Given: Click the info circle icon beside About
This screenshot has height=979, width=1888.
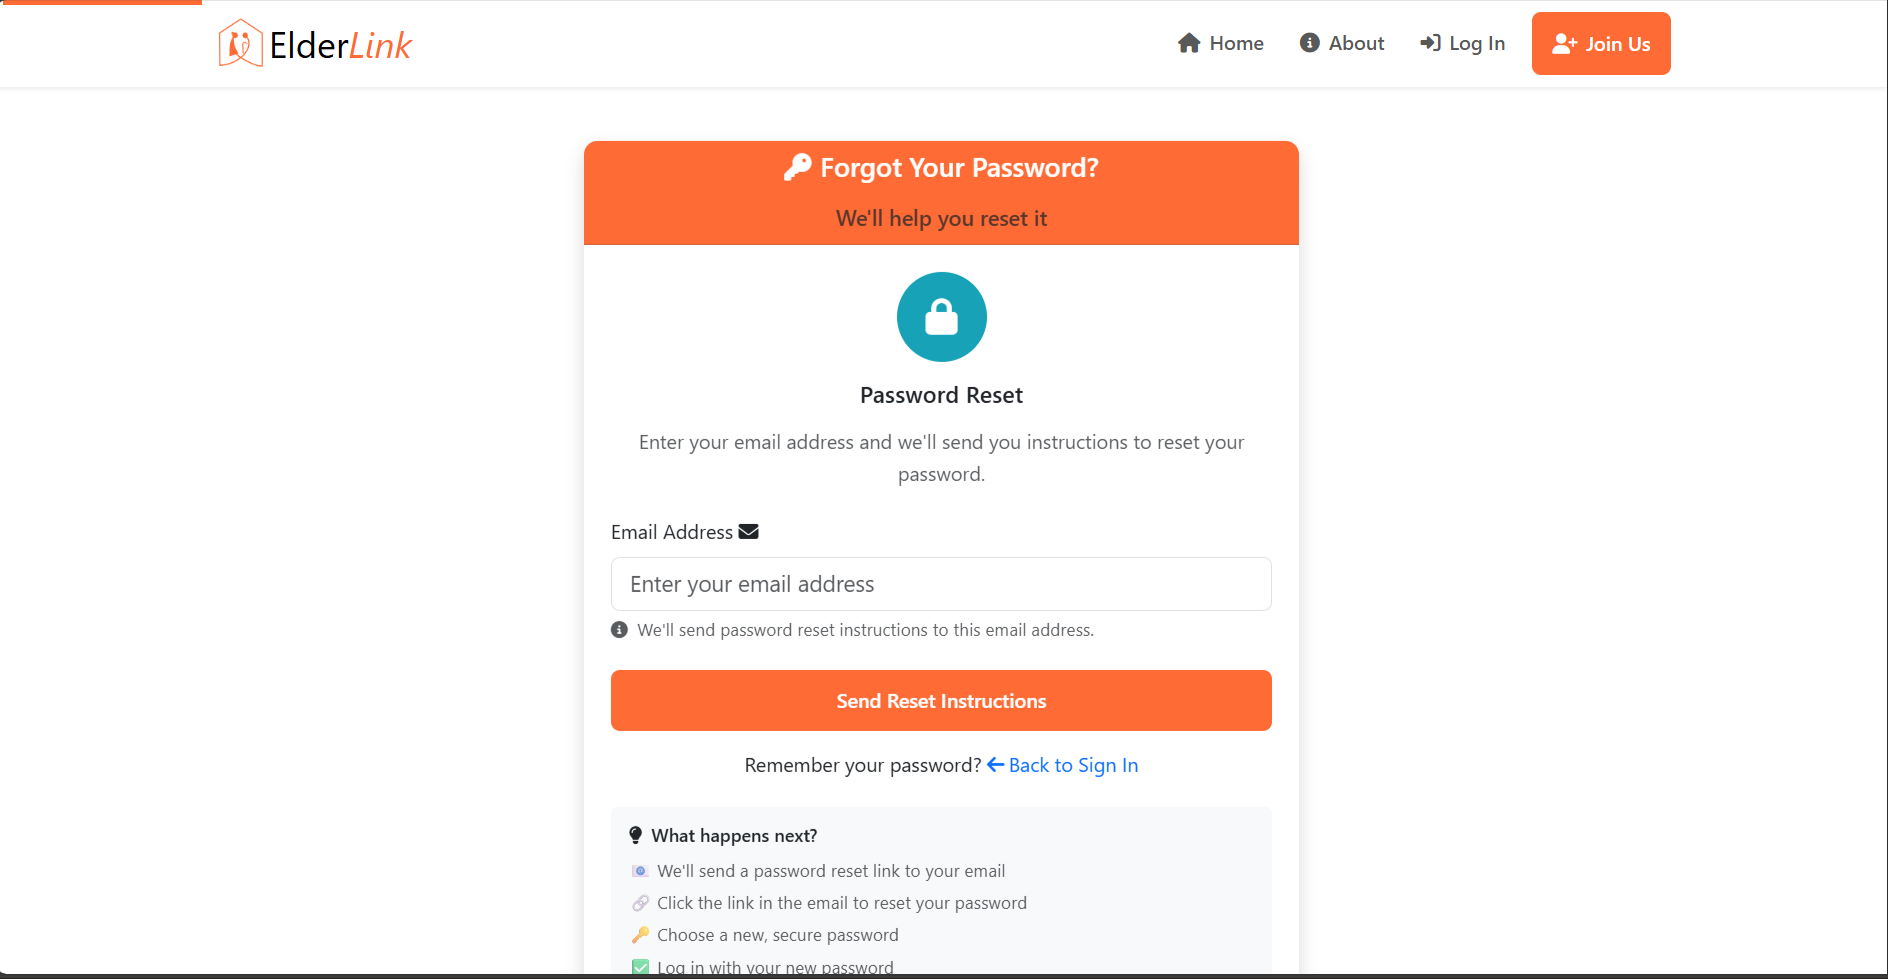Looking at the screenshot, I should coord(1310,43).
